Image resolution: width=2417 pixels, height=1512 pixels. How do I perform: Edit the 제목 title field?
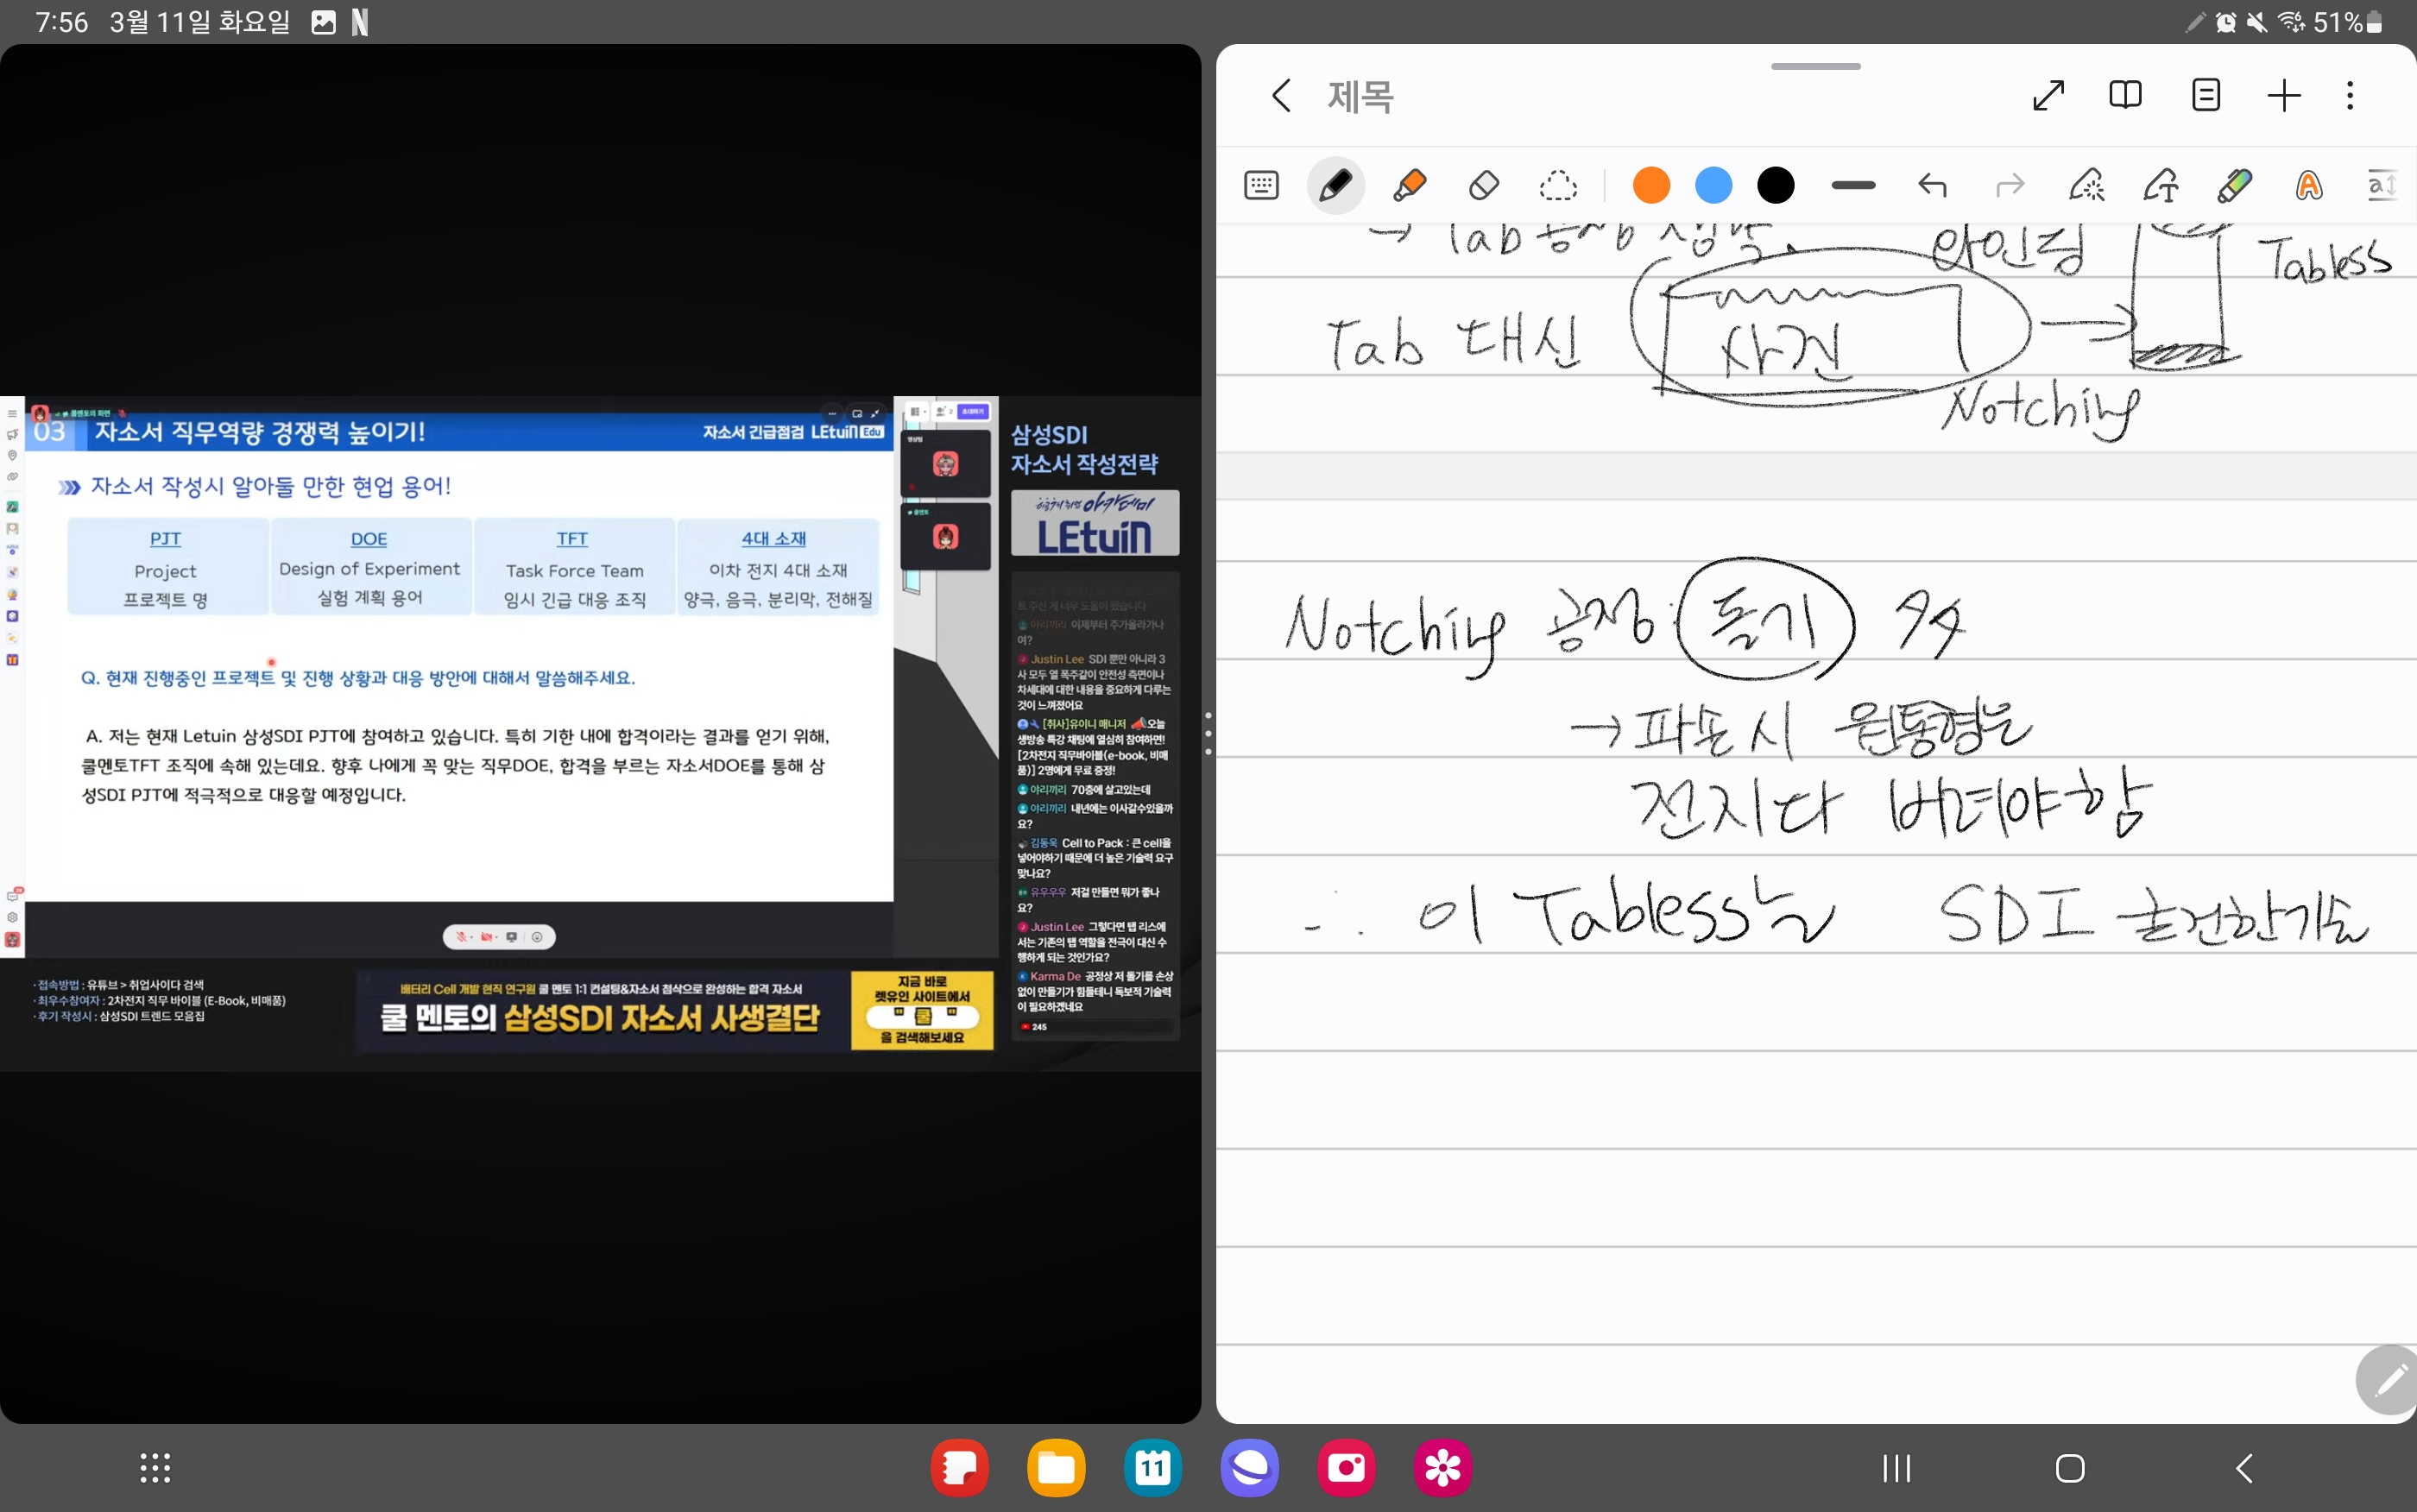[x=1360, y=97]
